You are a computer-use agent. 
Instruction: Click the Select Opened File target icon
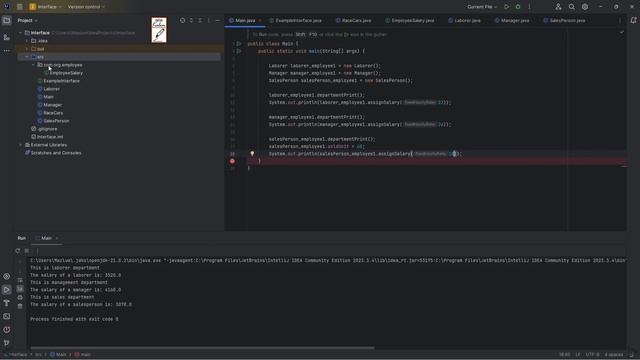(182, 20)
